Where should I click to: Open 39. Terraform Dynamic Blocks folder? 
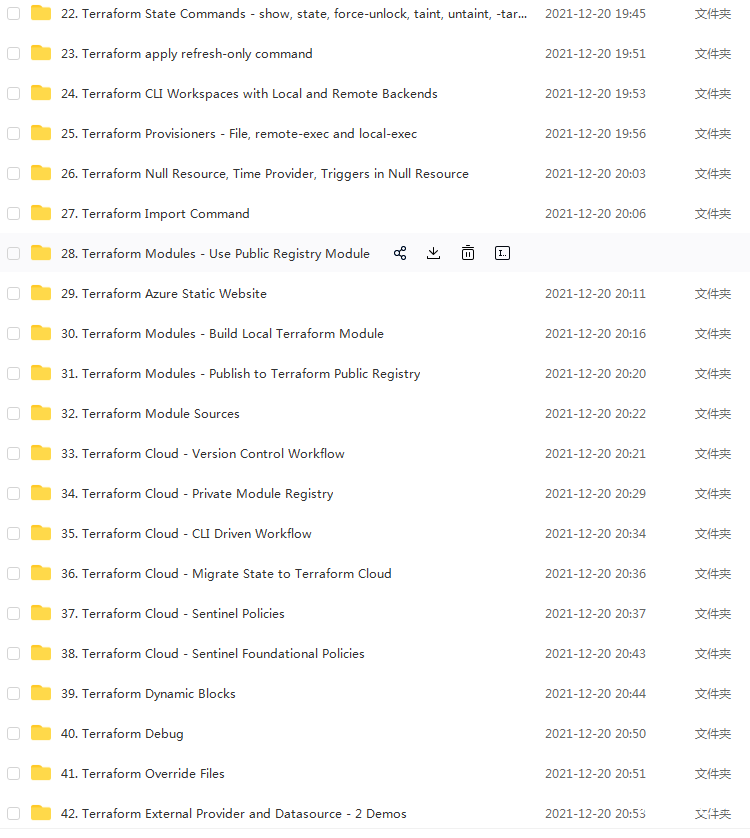pos(148,694)
